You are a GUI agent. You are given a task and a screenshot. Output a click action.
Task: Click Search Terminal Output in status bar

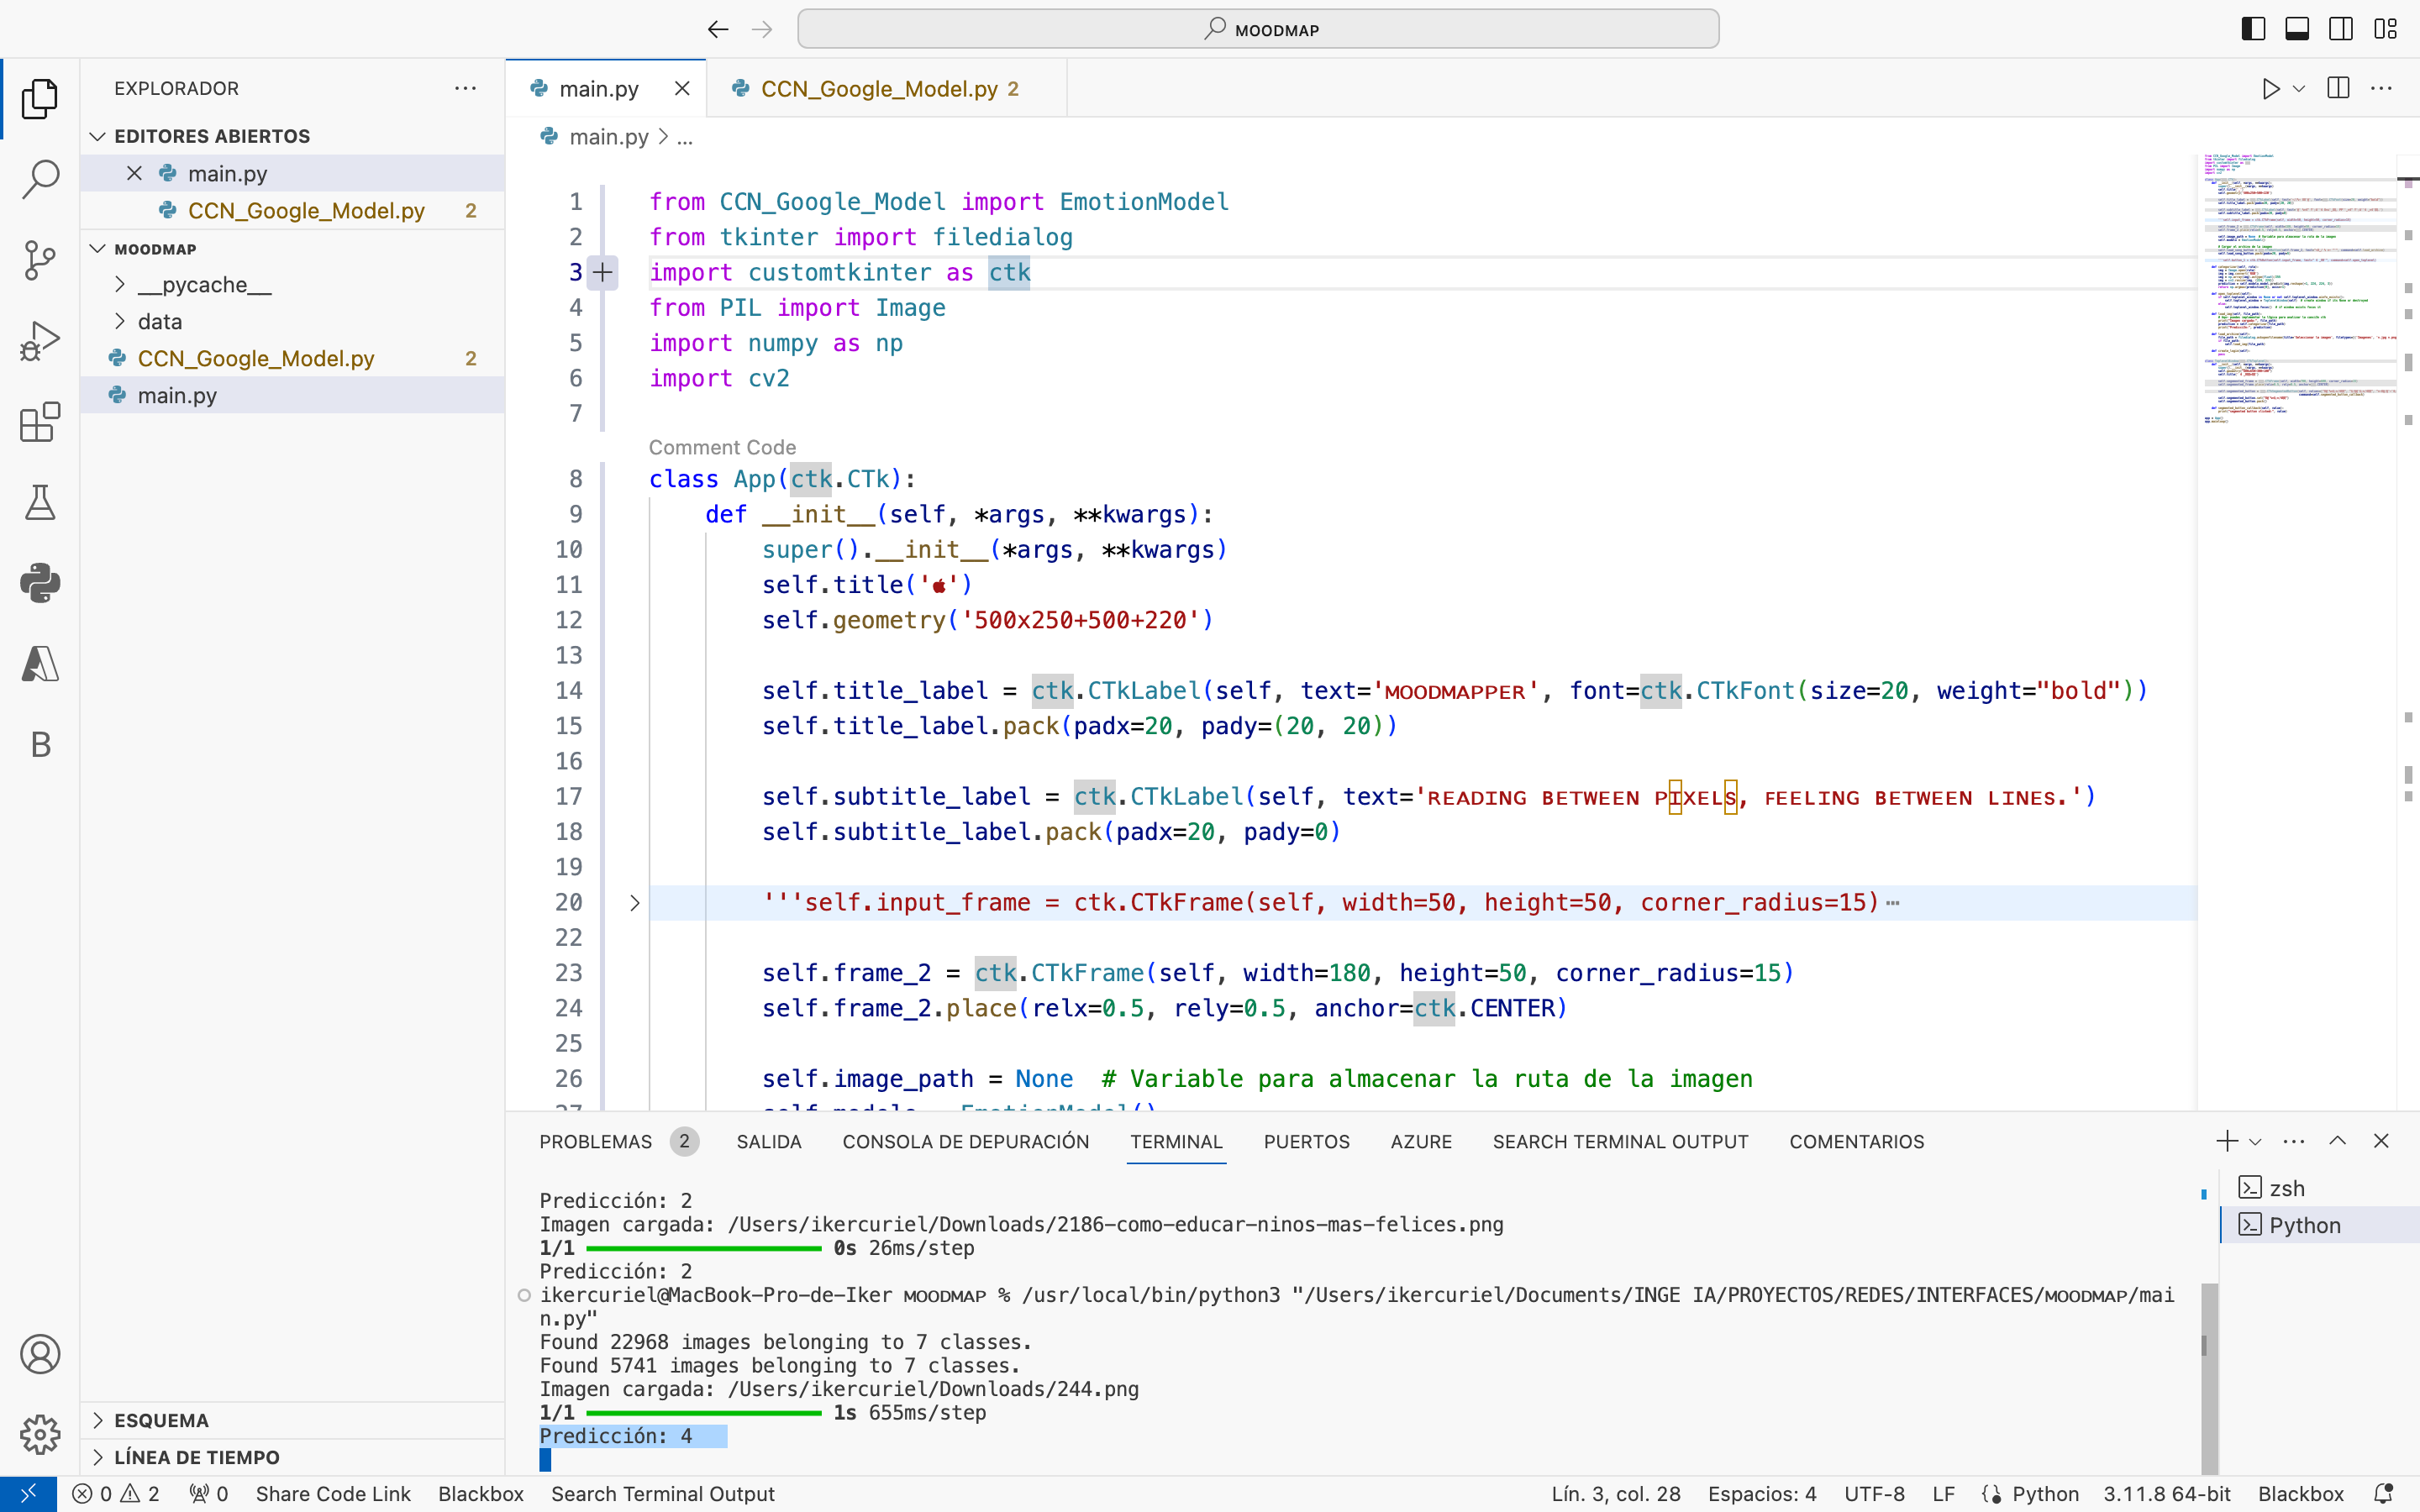click(663, 1494)
